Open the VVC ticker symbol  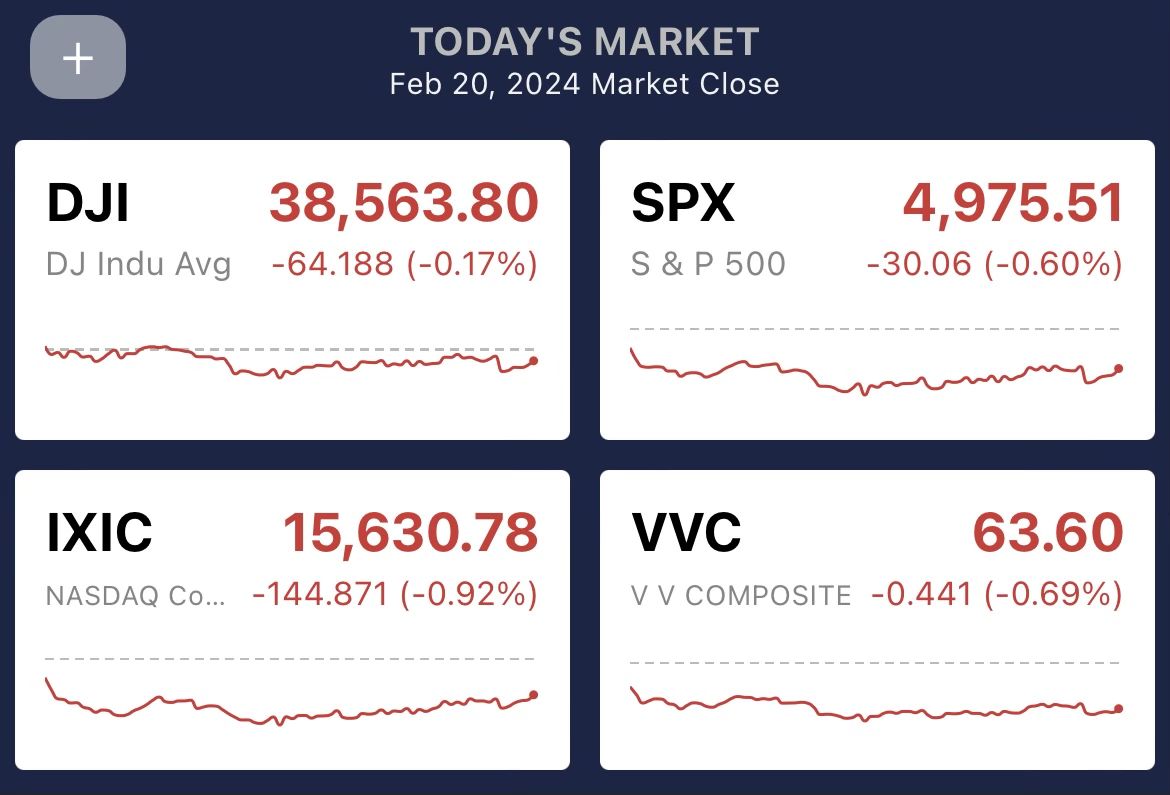pyautogui.click(x=686, y=532)
